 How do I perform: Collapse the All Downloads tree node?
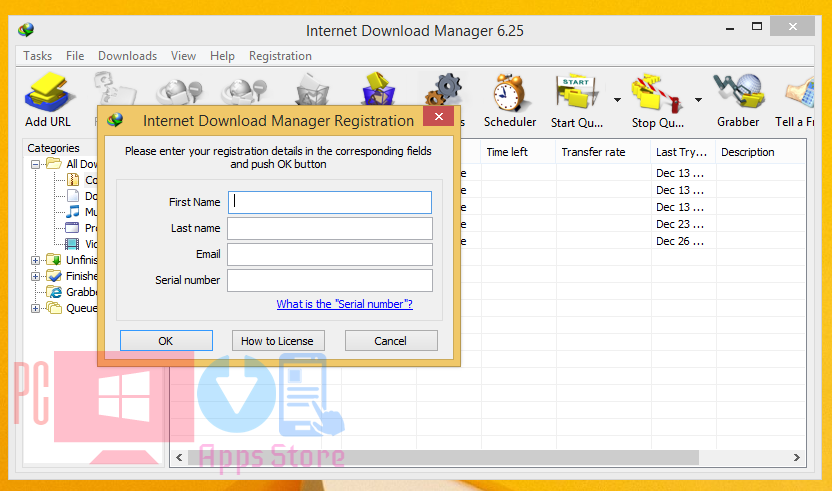[36, 164]
